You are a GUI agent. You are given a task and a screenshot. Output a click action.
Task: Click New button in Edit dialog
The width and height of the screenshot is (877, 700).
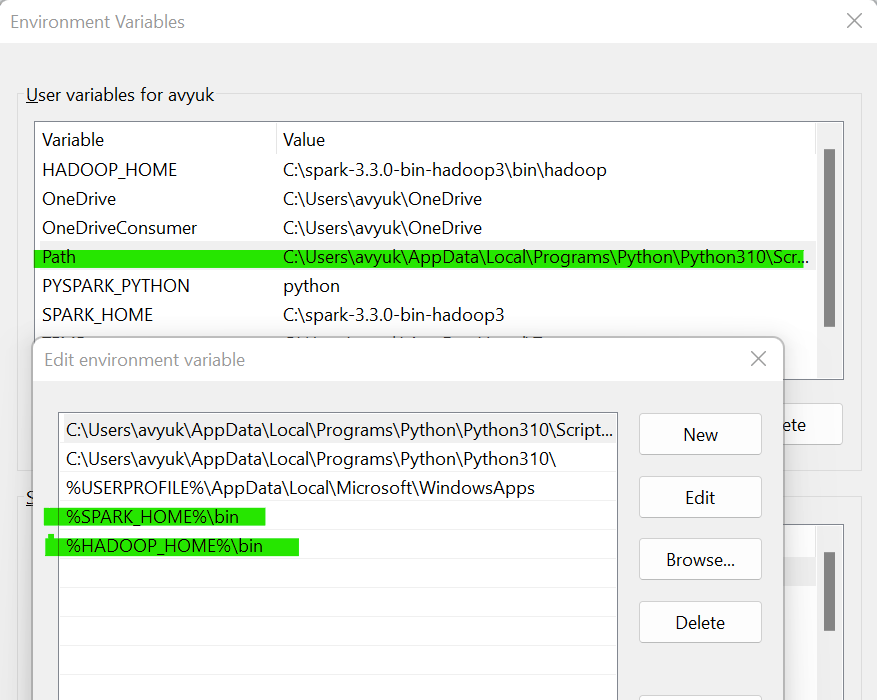tap(700, 434)
